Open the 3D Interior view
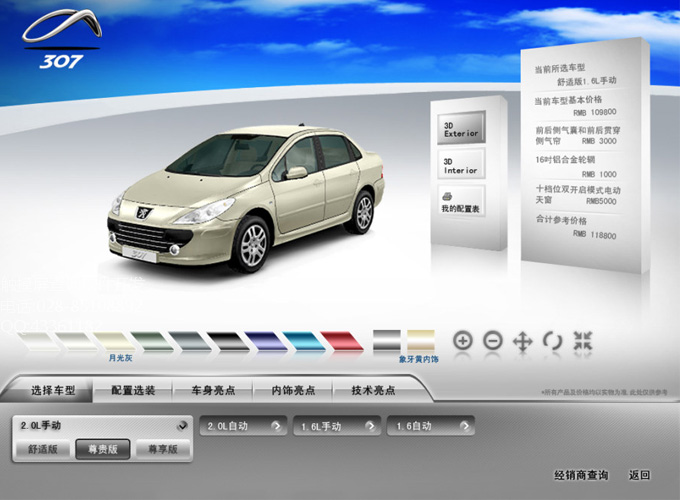 tap(461, 165)
